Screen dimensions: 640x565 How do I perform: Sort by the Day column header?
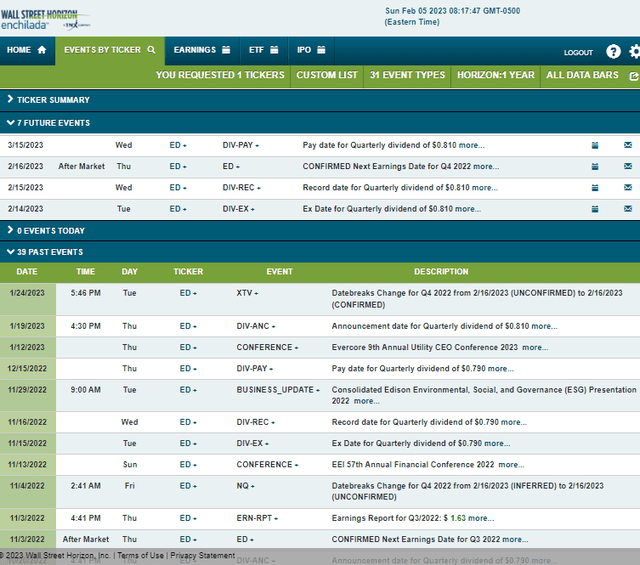pos(129,272)
